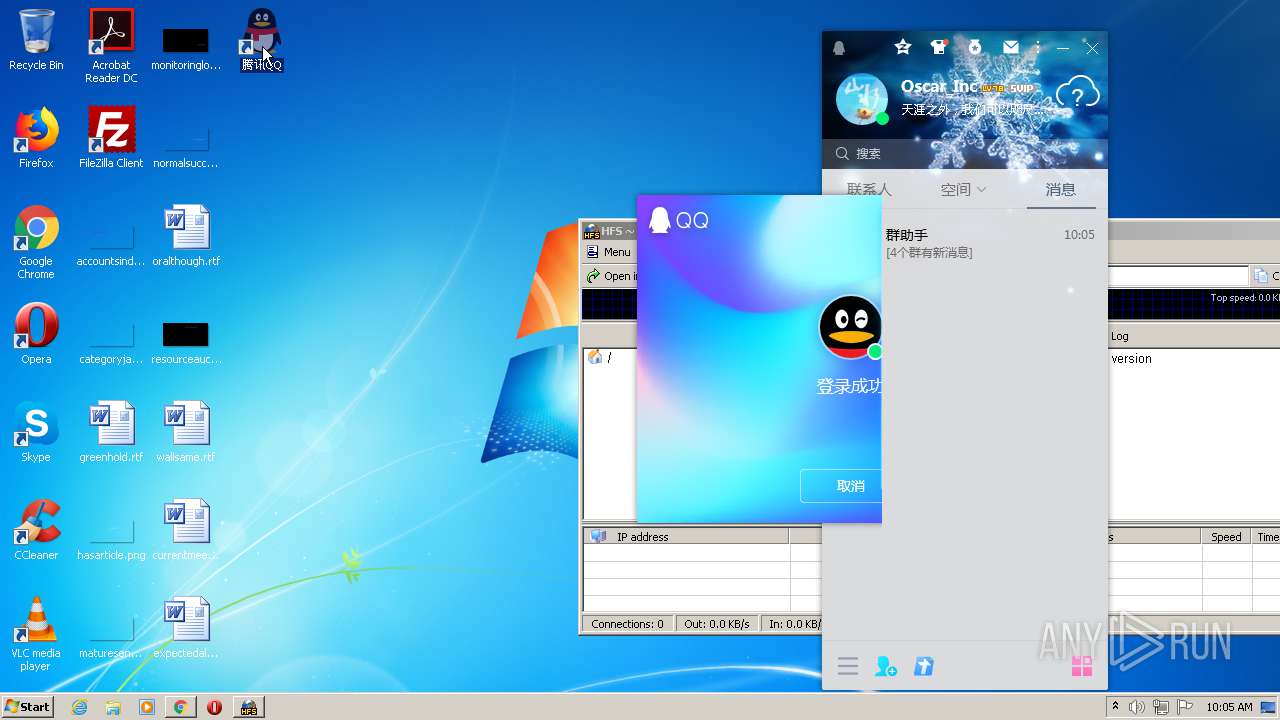Click the QQ logo in the login dialog

[x=679, y=220]
